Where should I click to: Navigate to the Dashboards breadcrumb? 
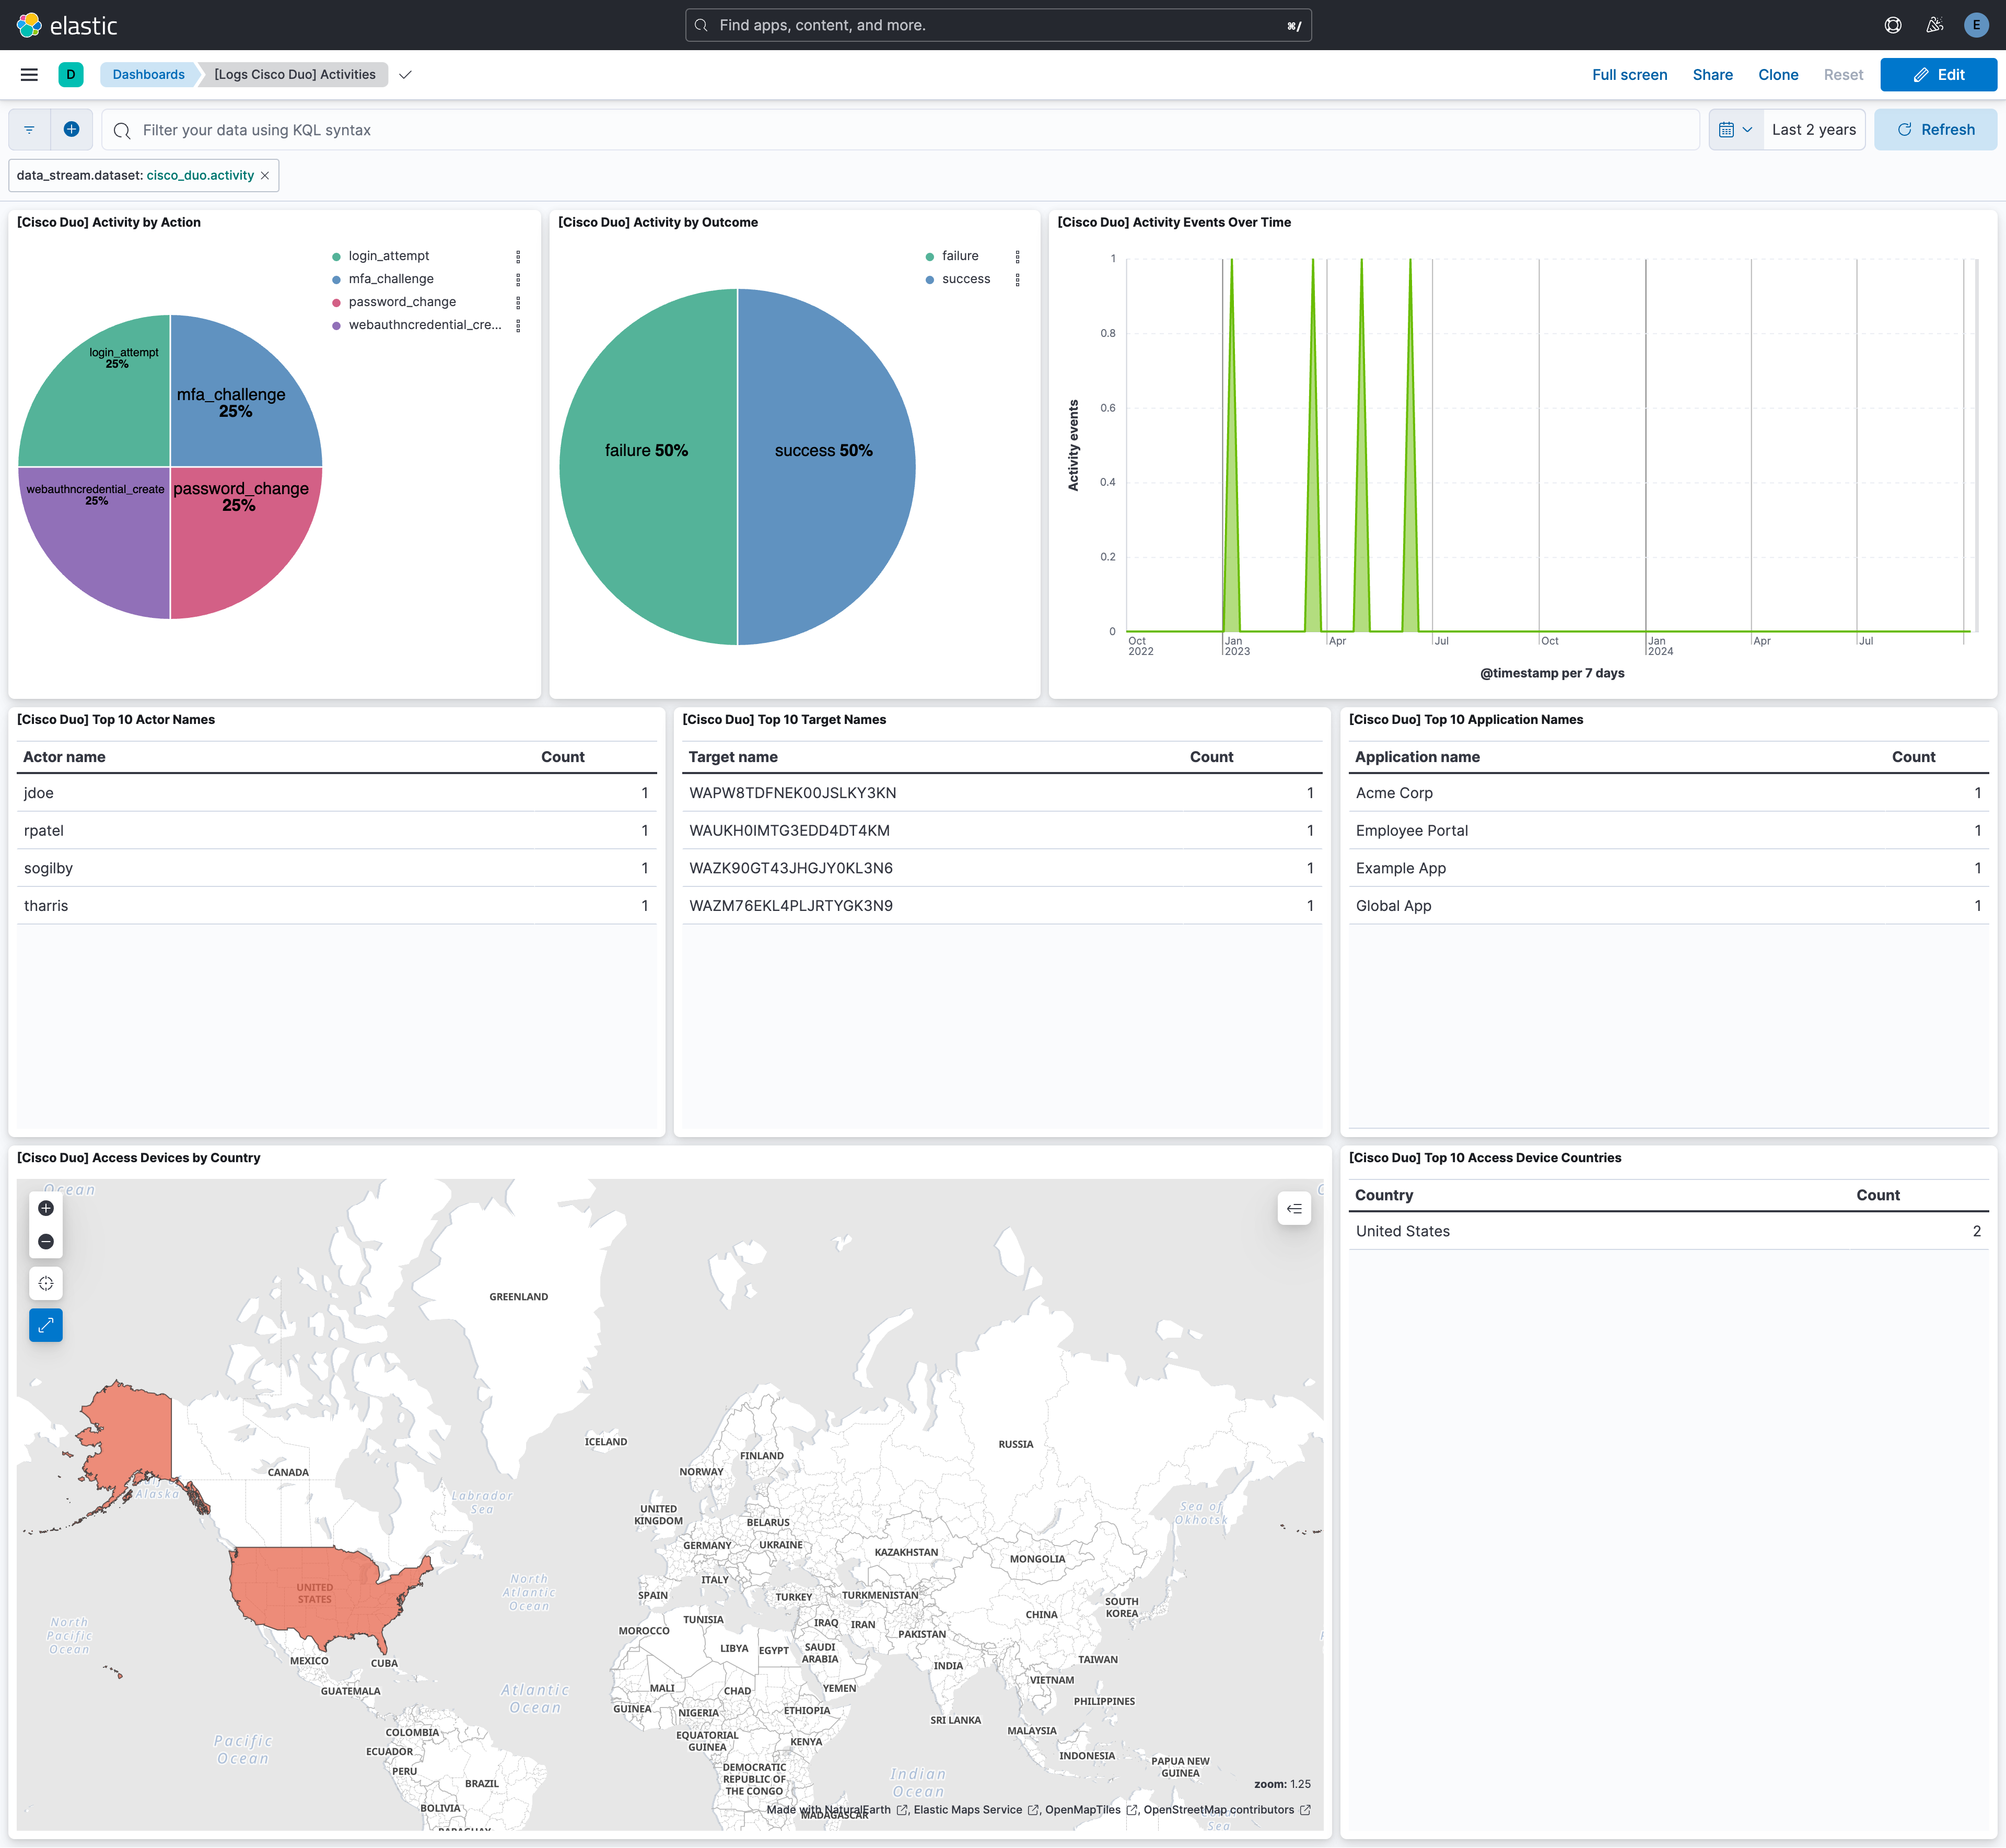pos(148,74)
